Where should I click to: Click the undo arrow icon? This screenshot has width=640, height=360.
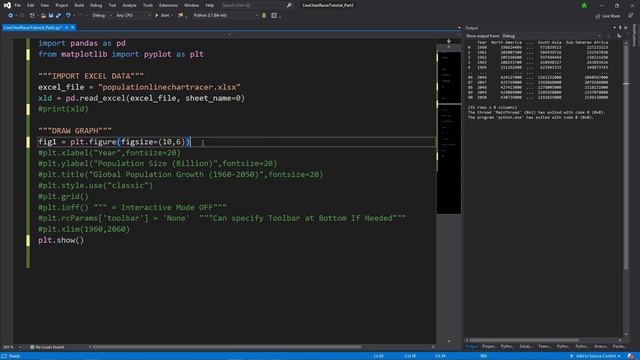coord(68,16)
